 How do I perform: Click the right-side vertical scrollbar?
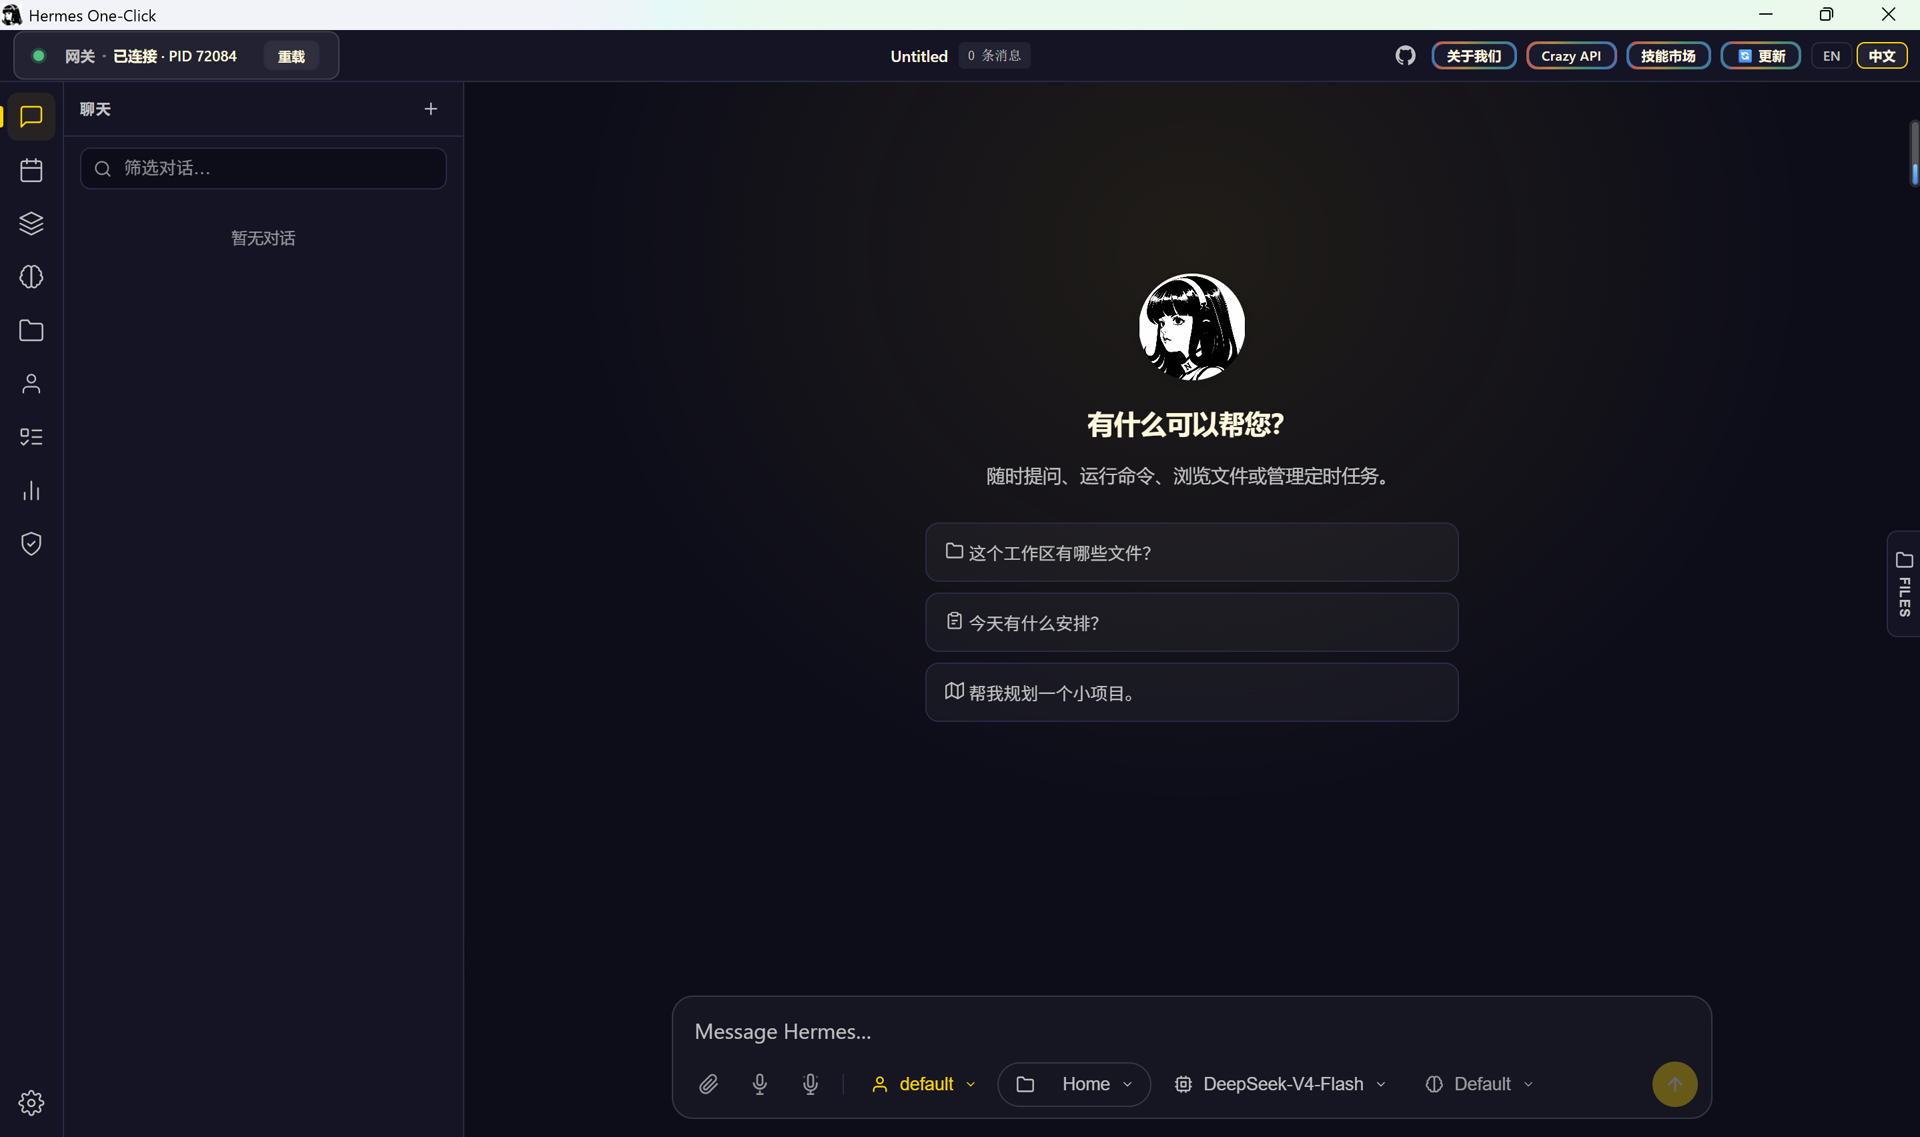(1914, 153)
